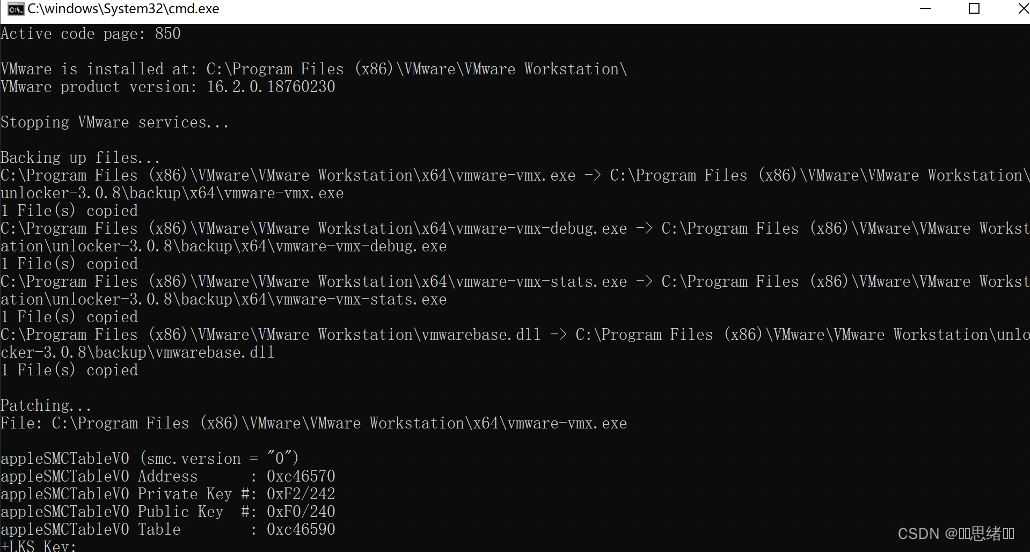Click the smc.version = "0" header line
The image size is (1030, 552).
point(150,459)
